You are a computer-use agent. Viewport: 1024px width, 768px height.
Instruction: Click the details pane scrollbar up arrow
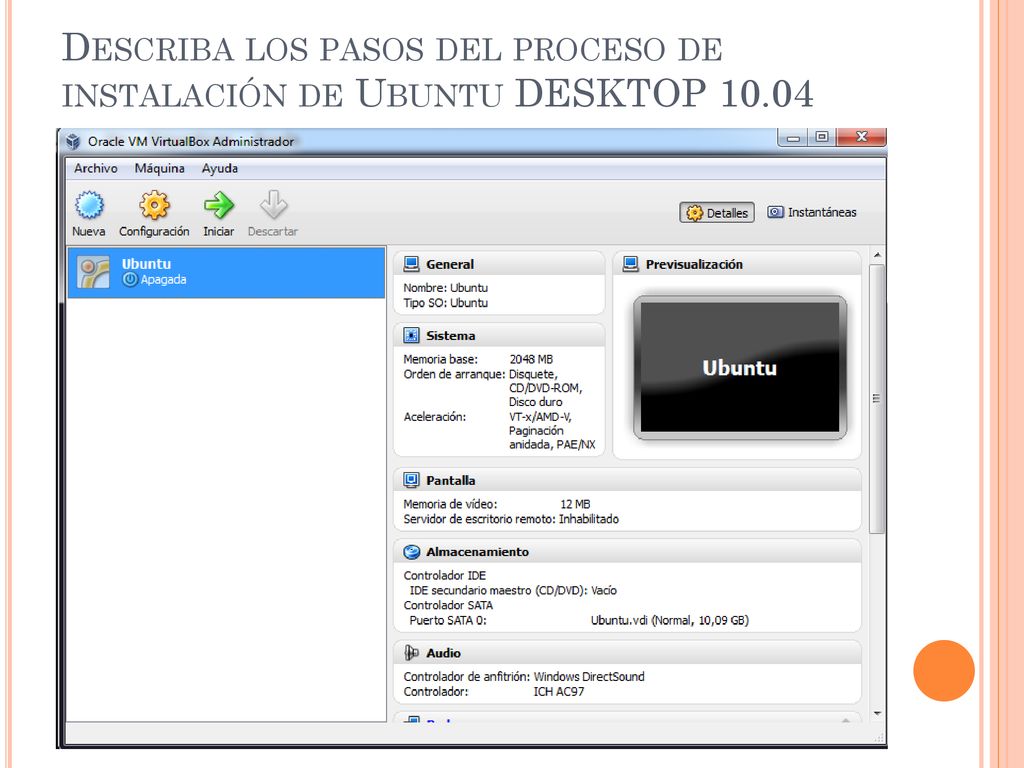[877, 255]
